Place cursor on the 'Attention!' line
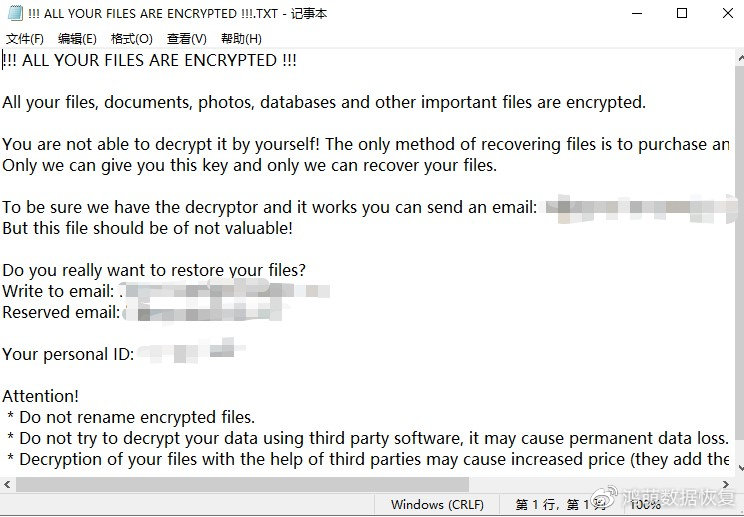 click(x=40, y=396)
